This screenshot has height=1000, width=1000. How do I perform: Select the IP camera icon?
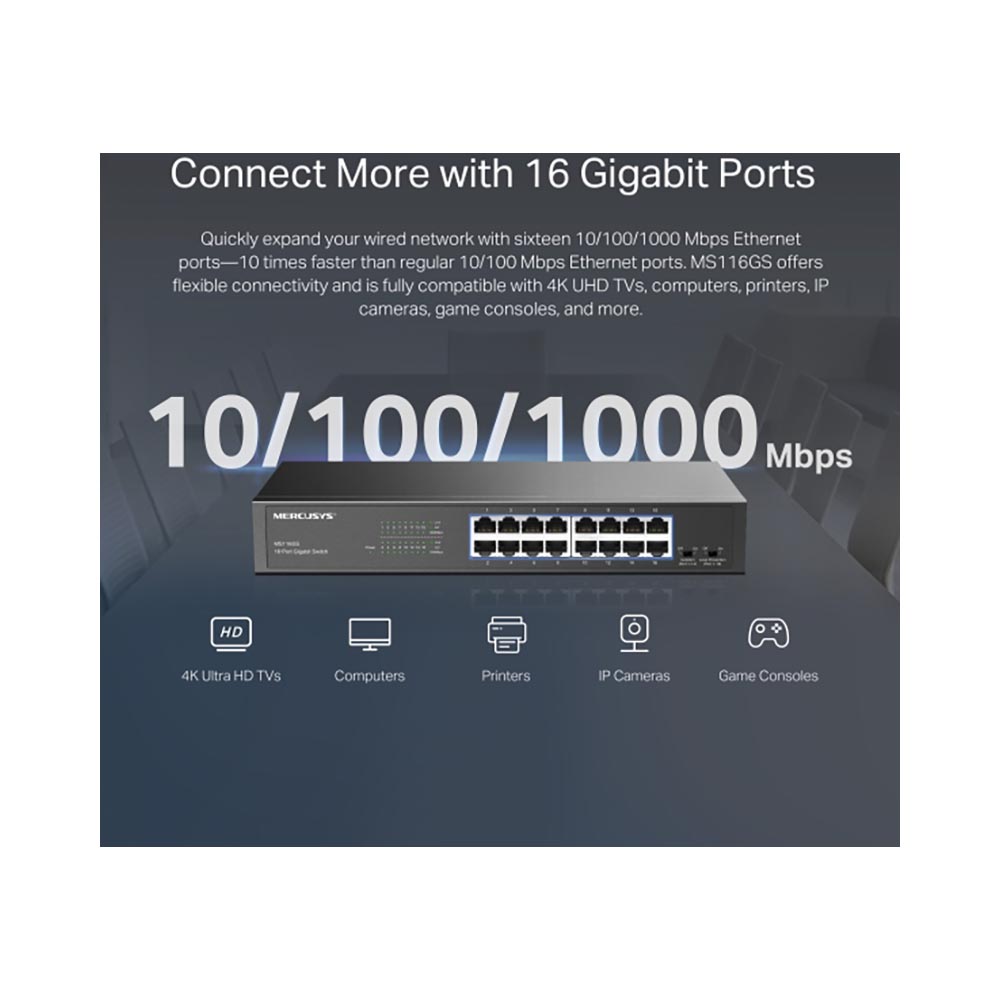635,633
